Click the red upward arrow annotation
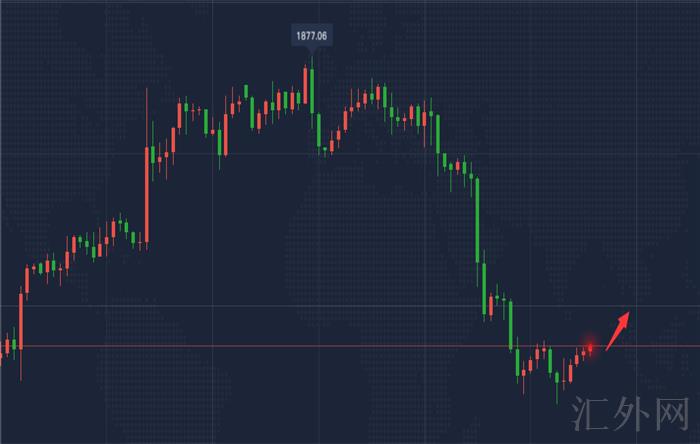Viewport: 700px width, 444px height. point(617,327)
